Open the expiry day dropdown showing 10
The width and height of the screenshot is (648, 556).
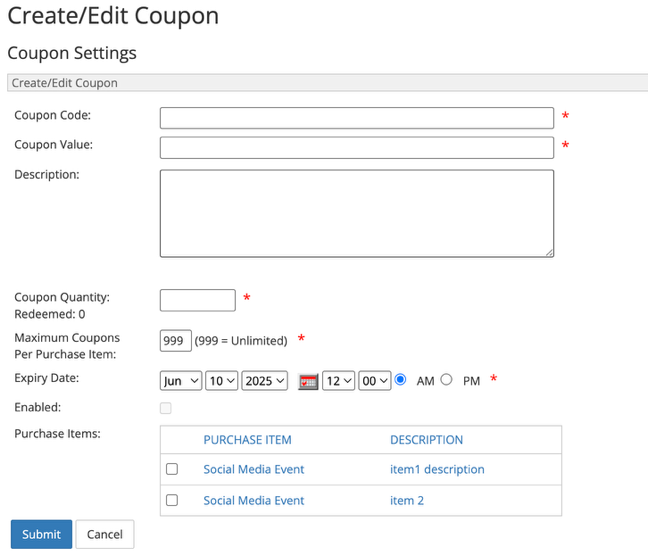[x=222, y=381]
